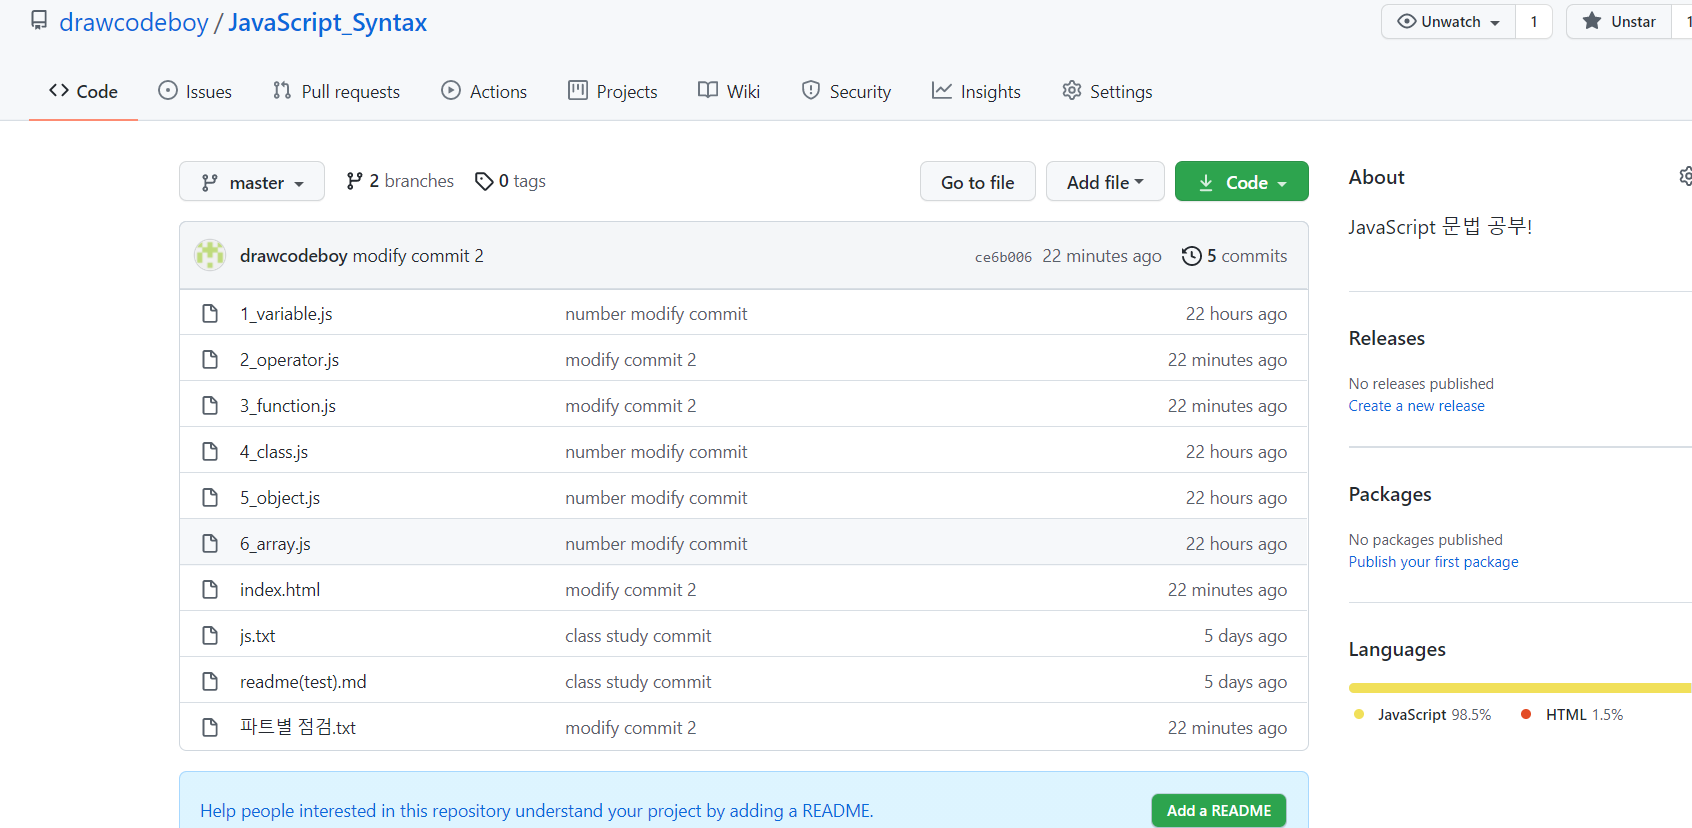The image size is (1692, 828).
Task: Open the js.txt file
Action: coord(258,636)
